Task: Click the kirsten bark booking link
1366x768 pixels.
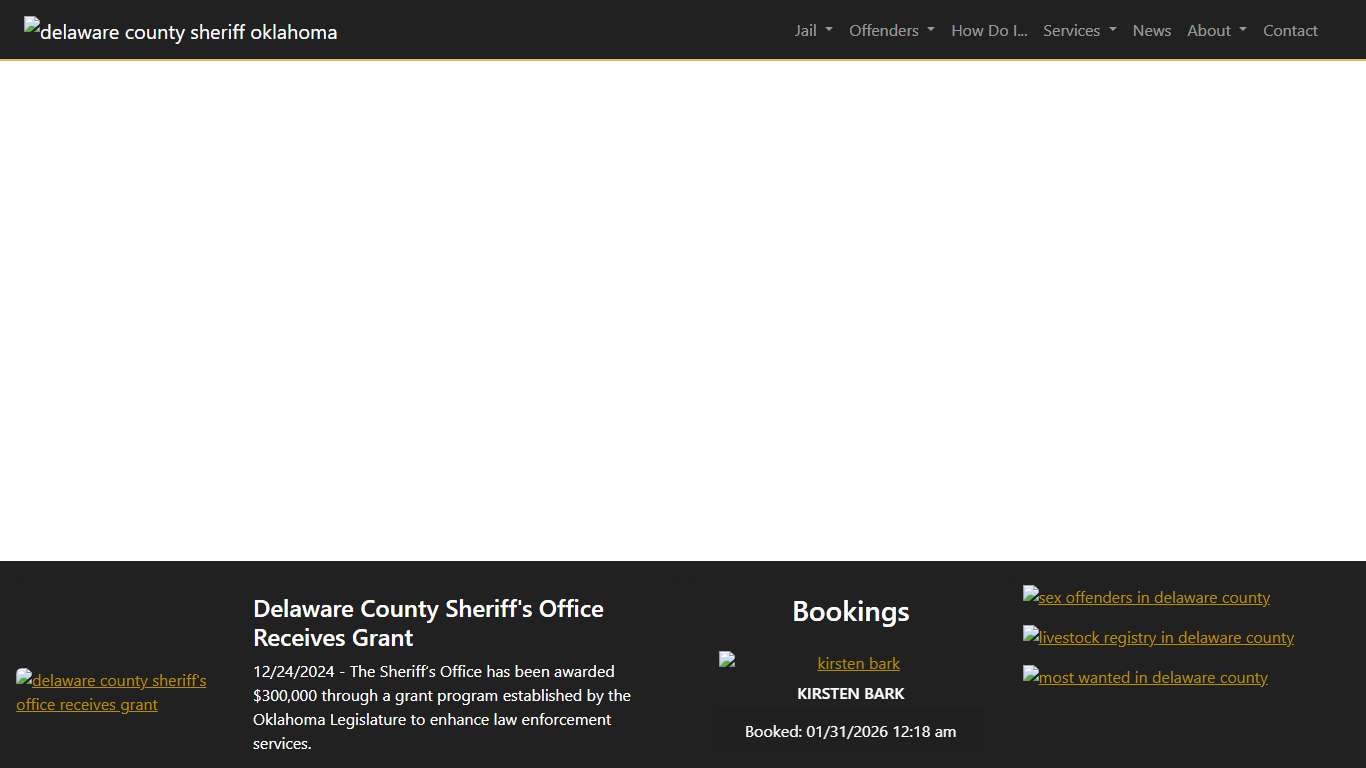Action: click(x=858, y=663)
